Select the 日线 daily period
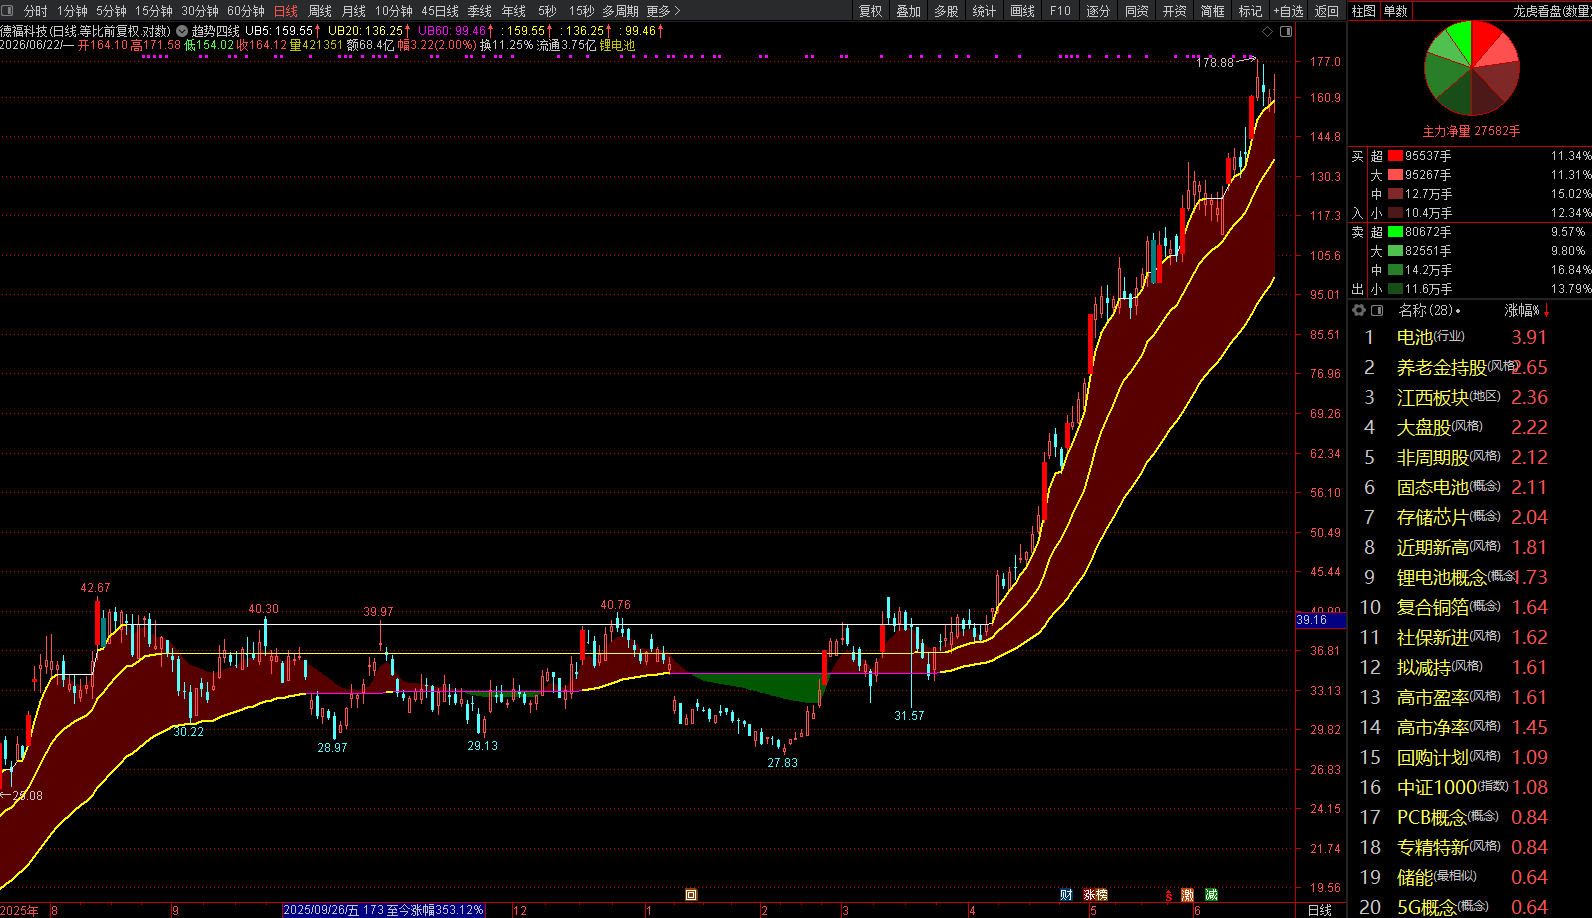This screenshot has height=918, width=1592. (286, 11)
